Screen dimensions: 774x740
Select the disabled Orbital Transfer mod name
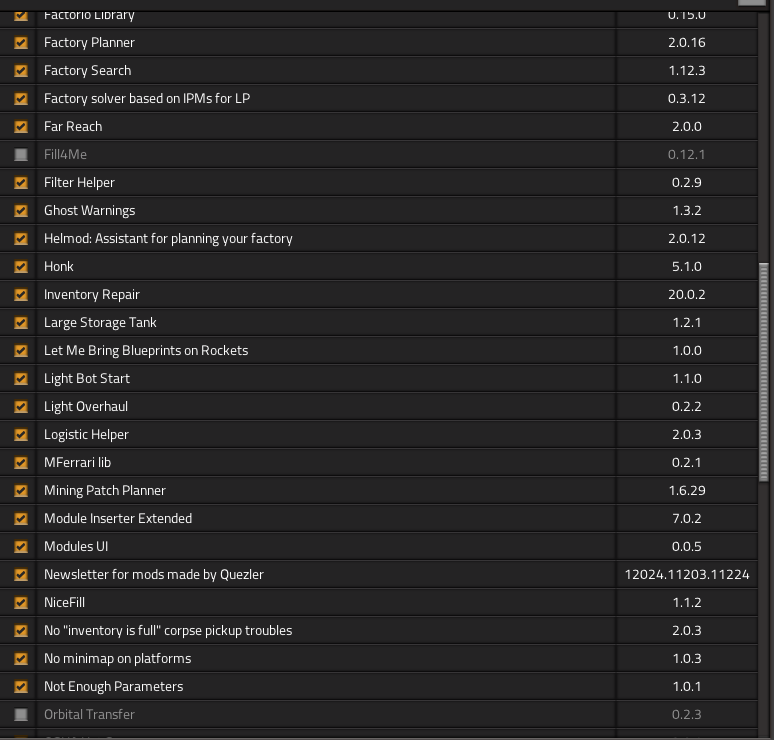click(89, 714)
